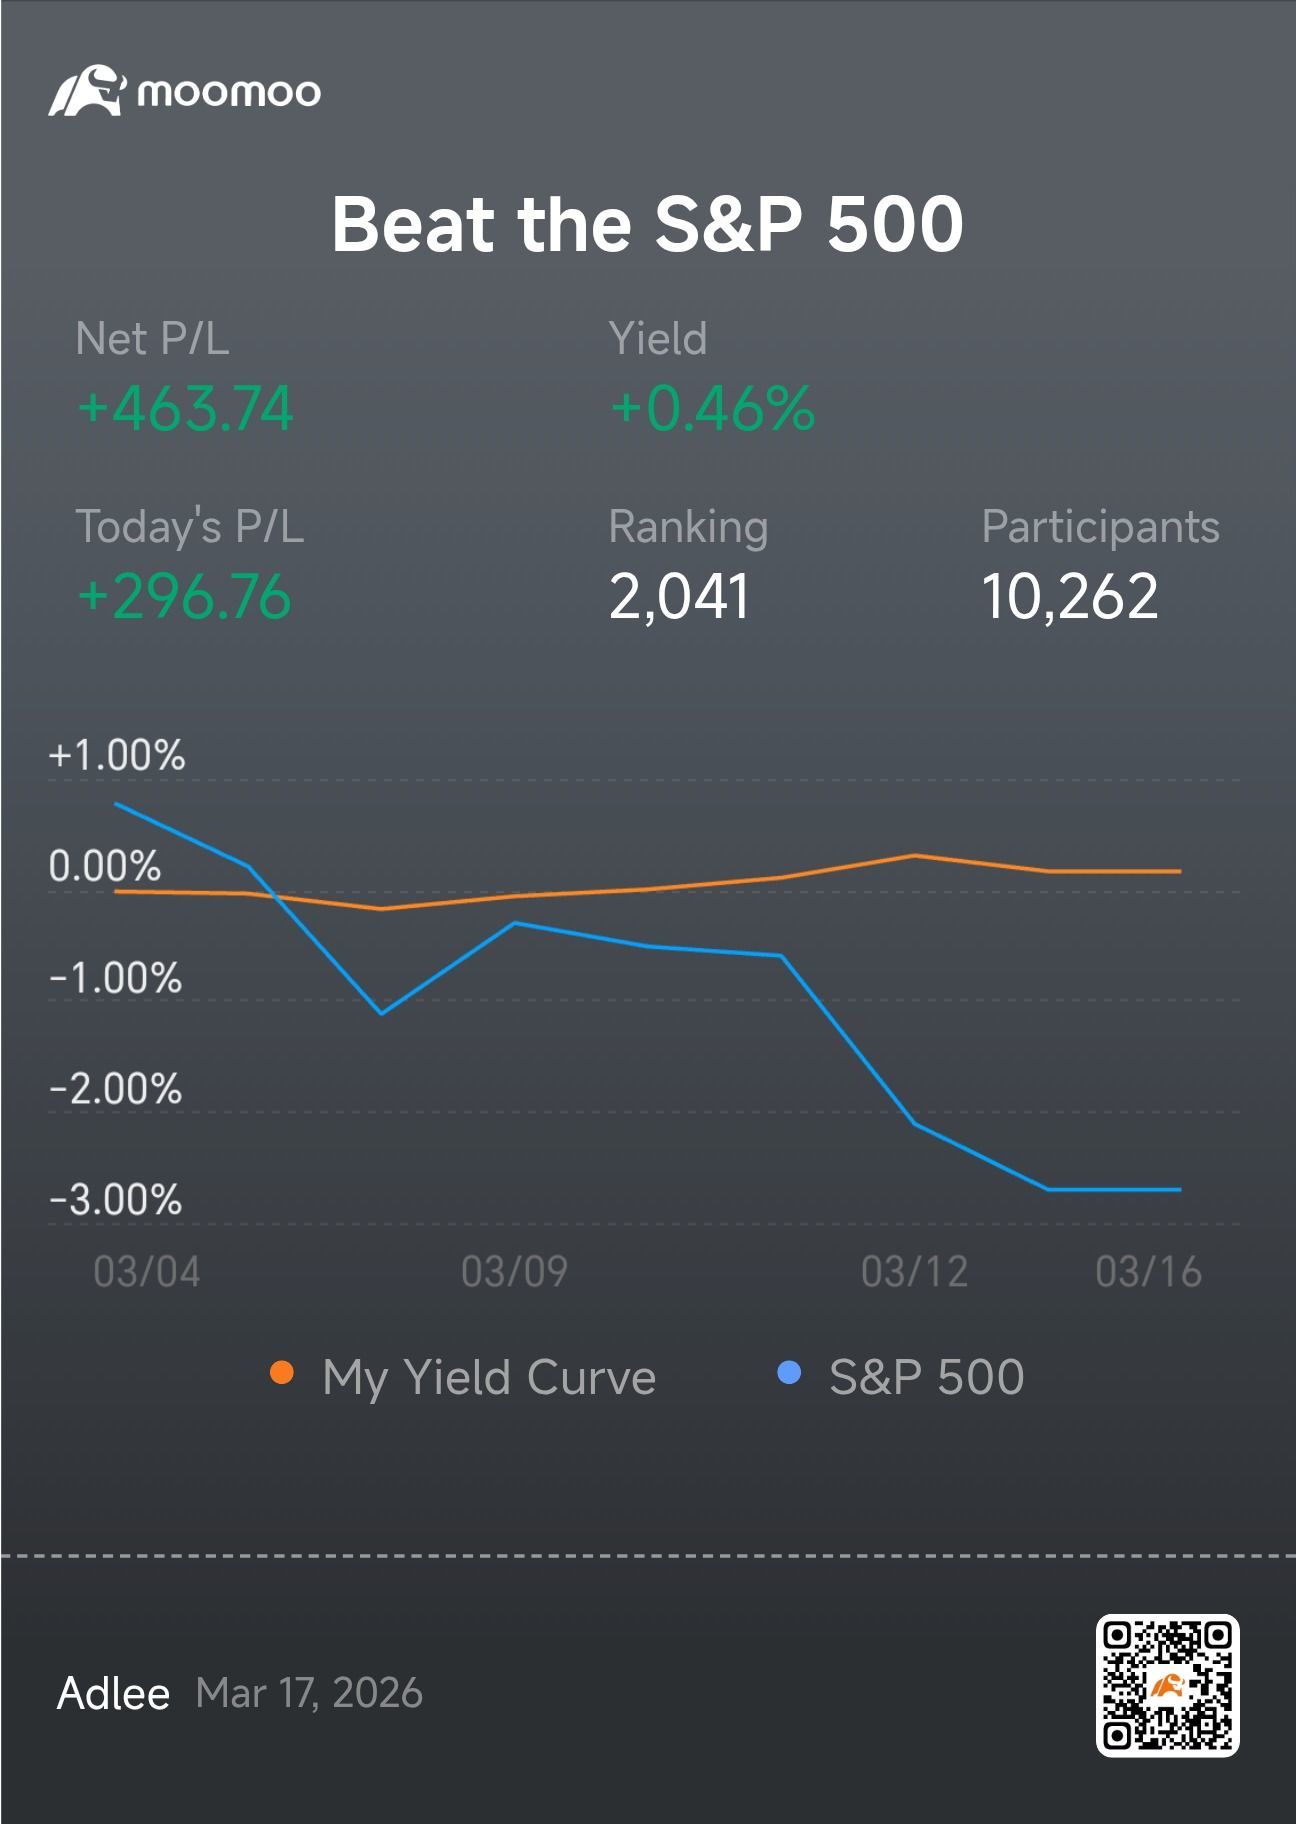The width and height of the screenshot is (1296, 1824).
Task: Click the -3.00% axis label
Action: click(116, 1200)
